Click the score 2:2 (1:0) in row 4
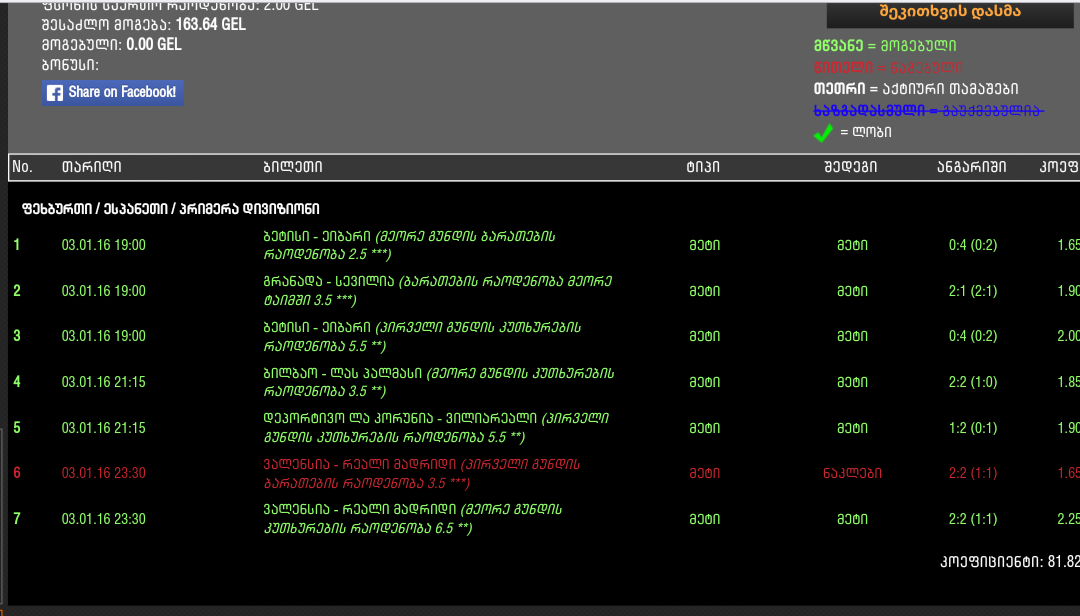Image resolution: width=1080 pixels, height=616 pixels. click(973, 382)
